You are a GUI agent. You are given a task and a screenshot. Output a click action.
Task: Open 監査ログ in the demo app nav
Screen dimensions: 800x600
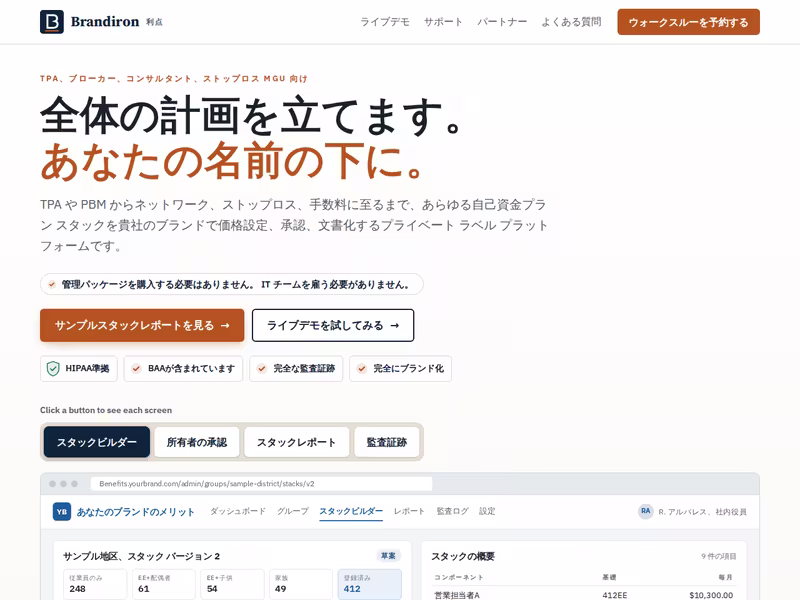click(x=452, y=511)
